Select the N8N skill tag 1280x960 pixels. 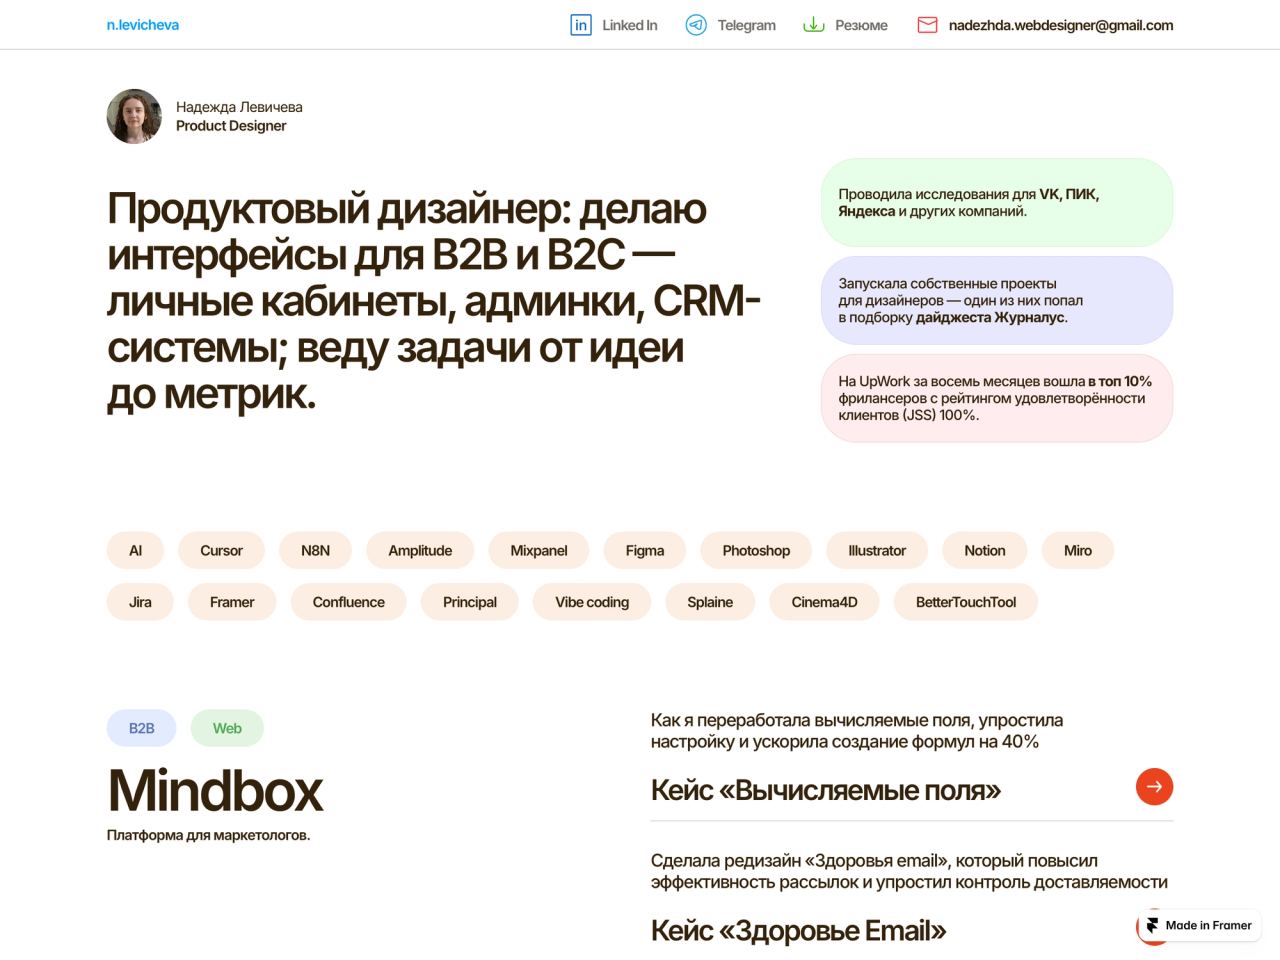(316, 551)
